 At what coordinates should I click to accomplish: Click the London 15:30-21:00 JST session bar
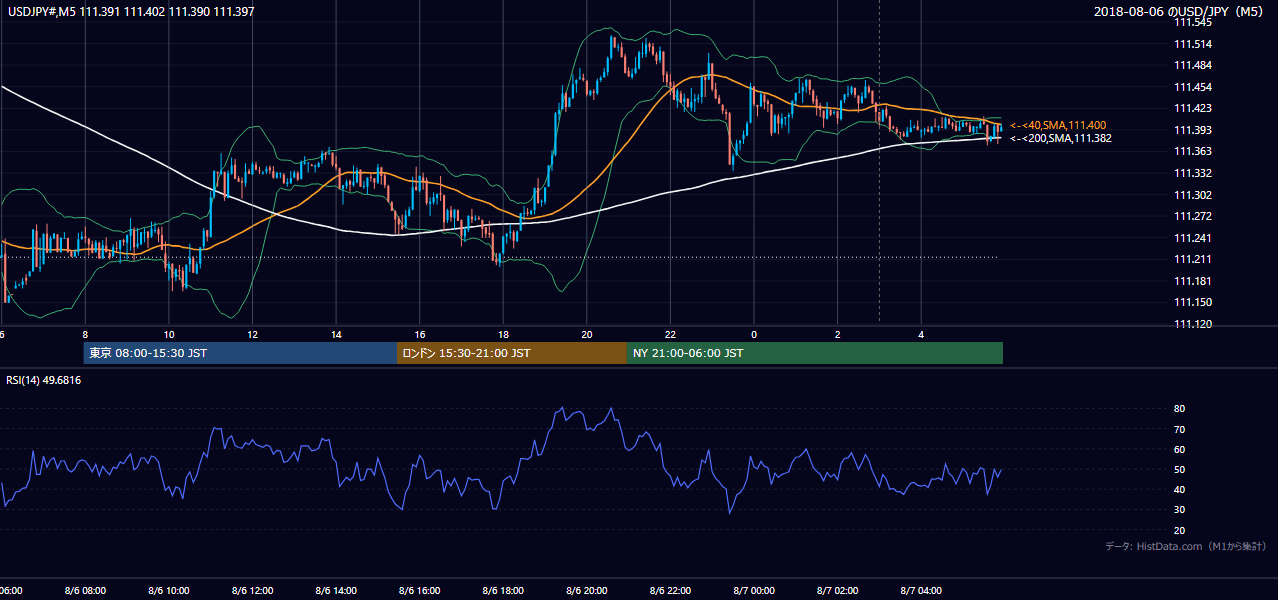click(511, 353)
